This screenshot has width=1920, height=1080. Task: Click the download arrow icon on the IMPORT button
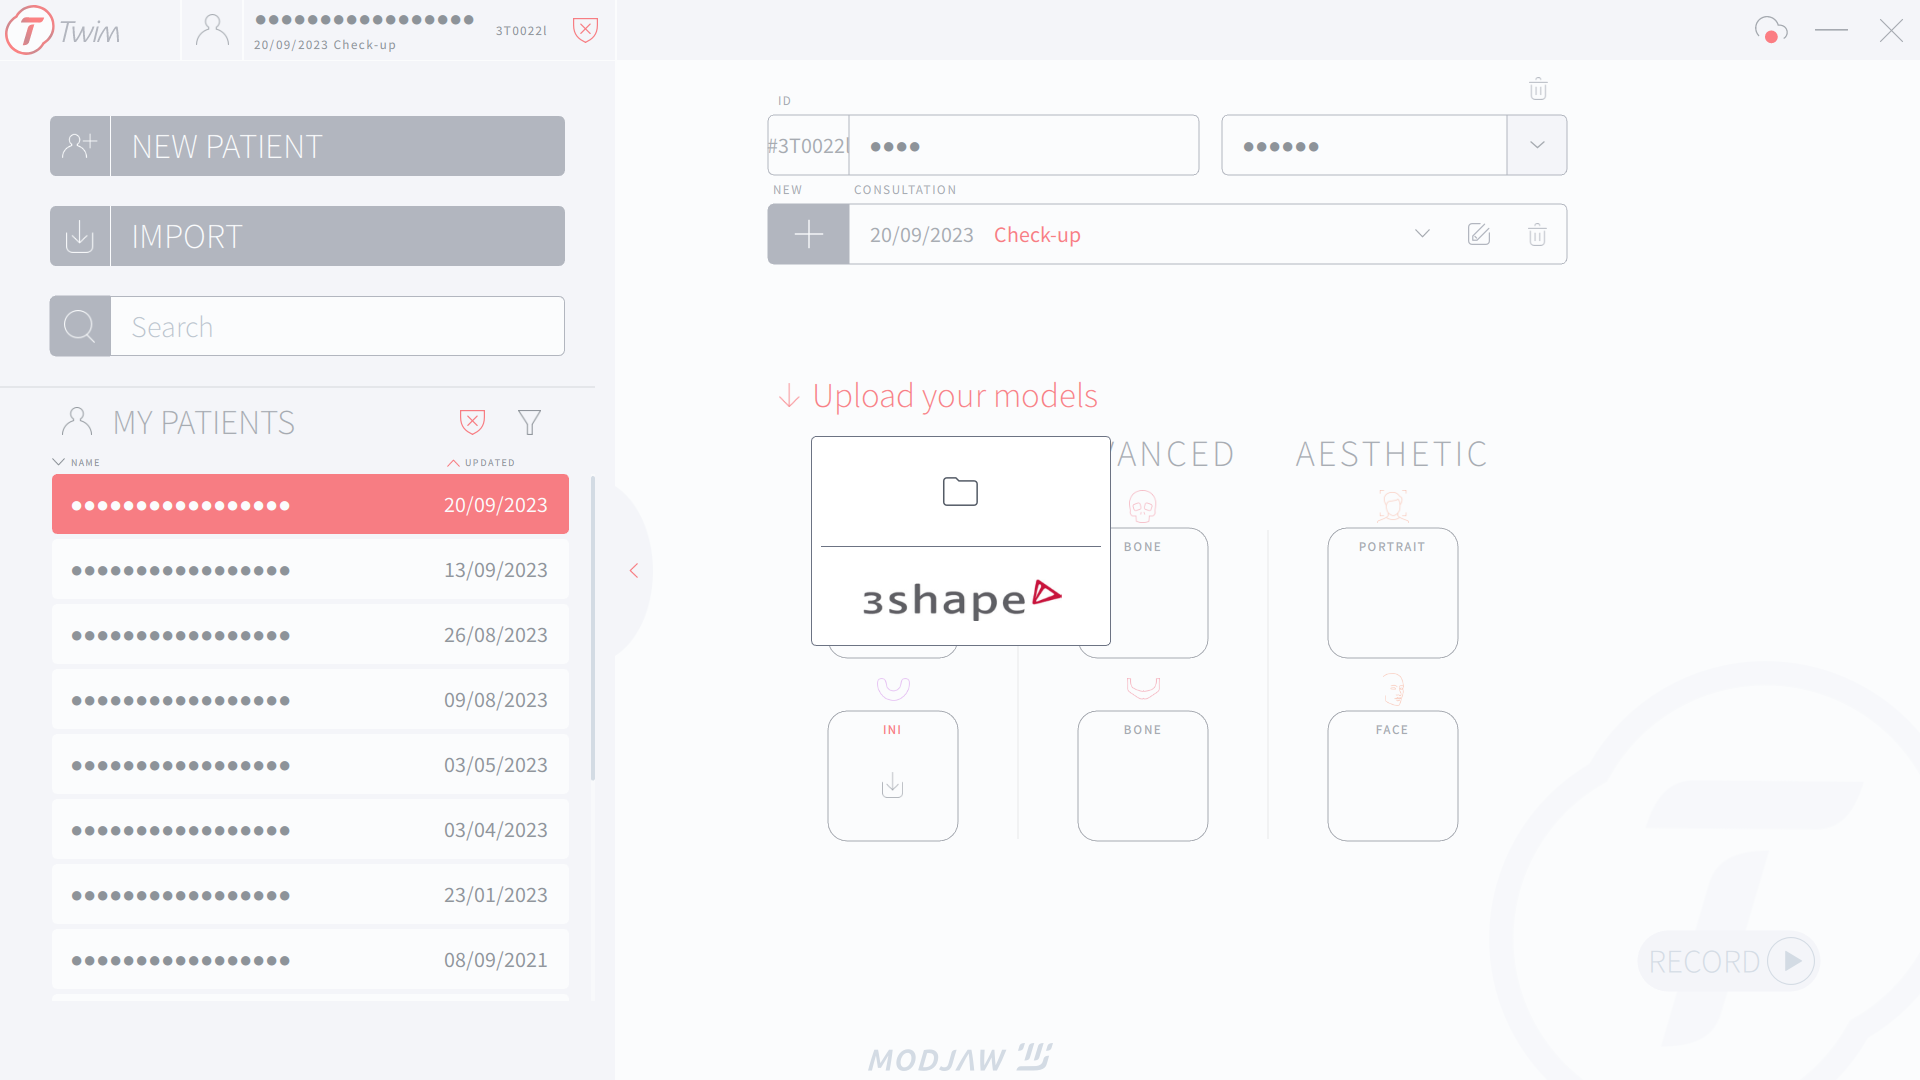point(79,236)
